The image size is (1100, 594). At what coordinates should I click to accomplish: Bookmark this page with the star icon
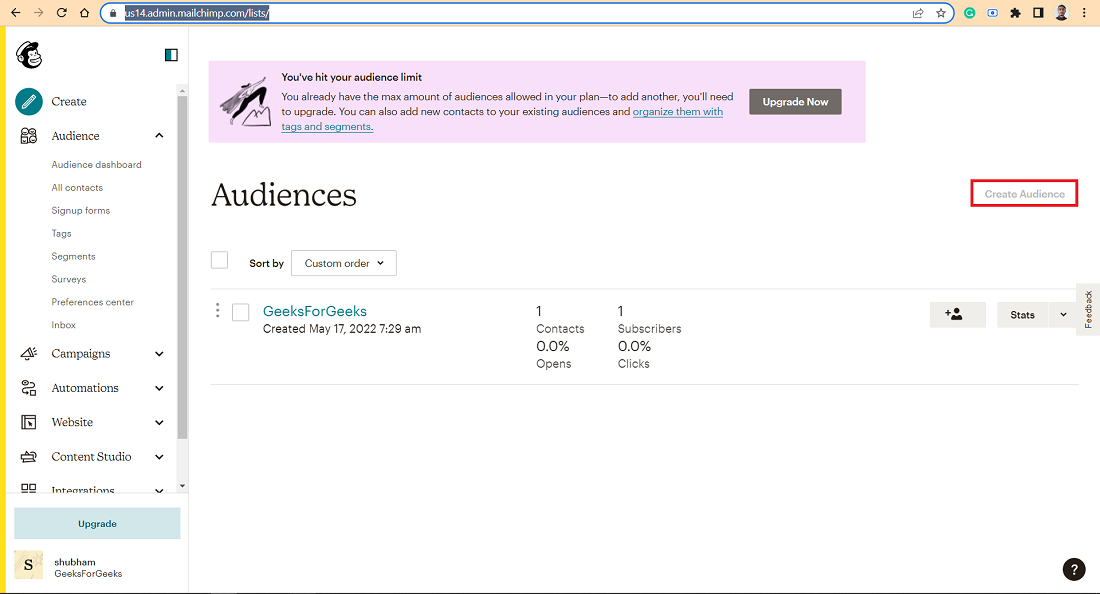[941, 13]
